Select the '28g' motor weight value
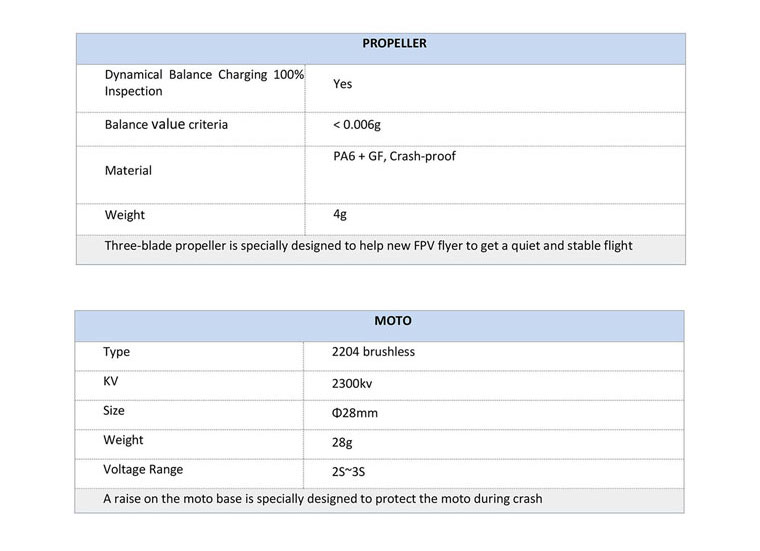Image resolution: width=760 pixels, height=551 pixels. click(x=343, y=441)
